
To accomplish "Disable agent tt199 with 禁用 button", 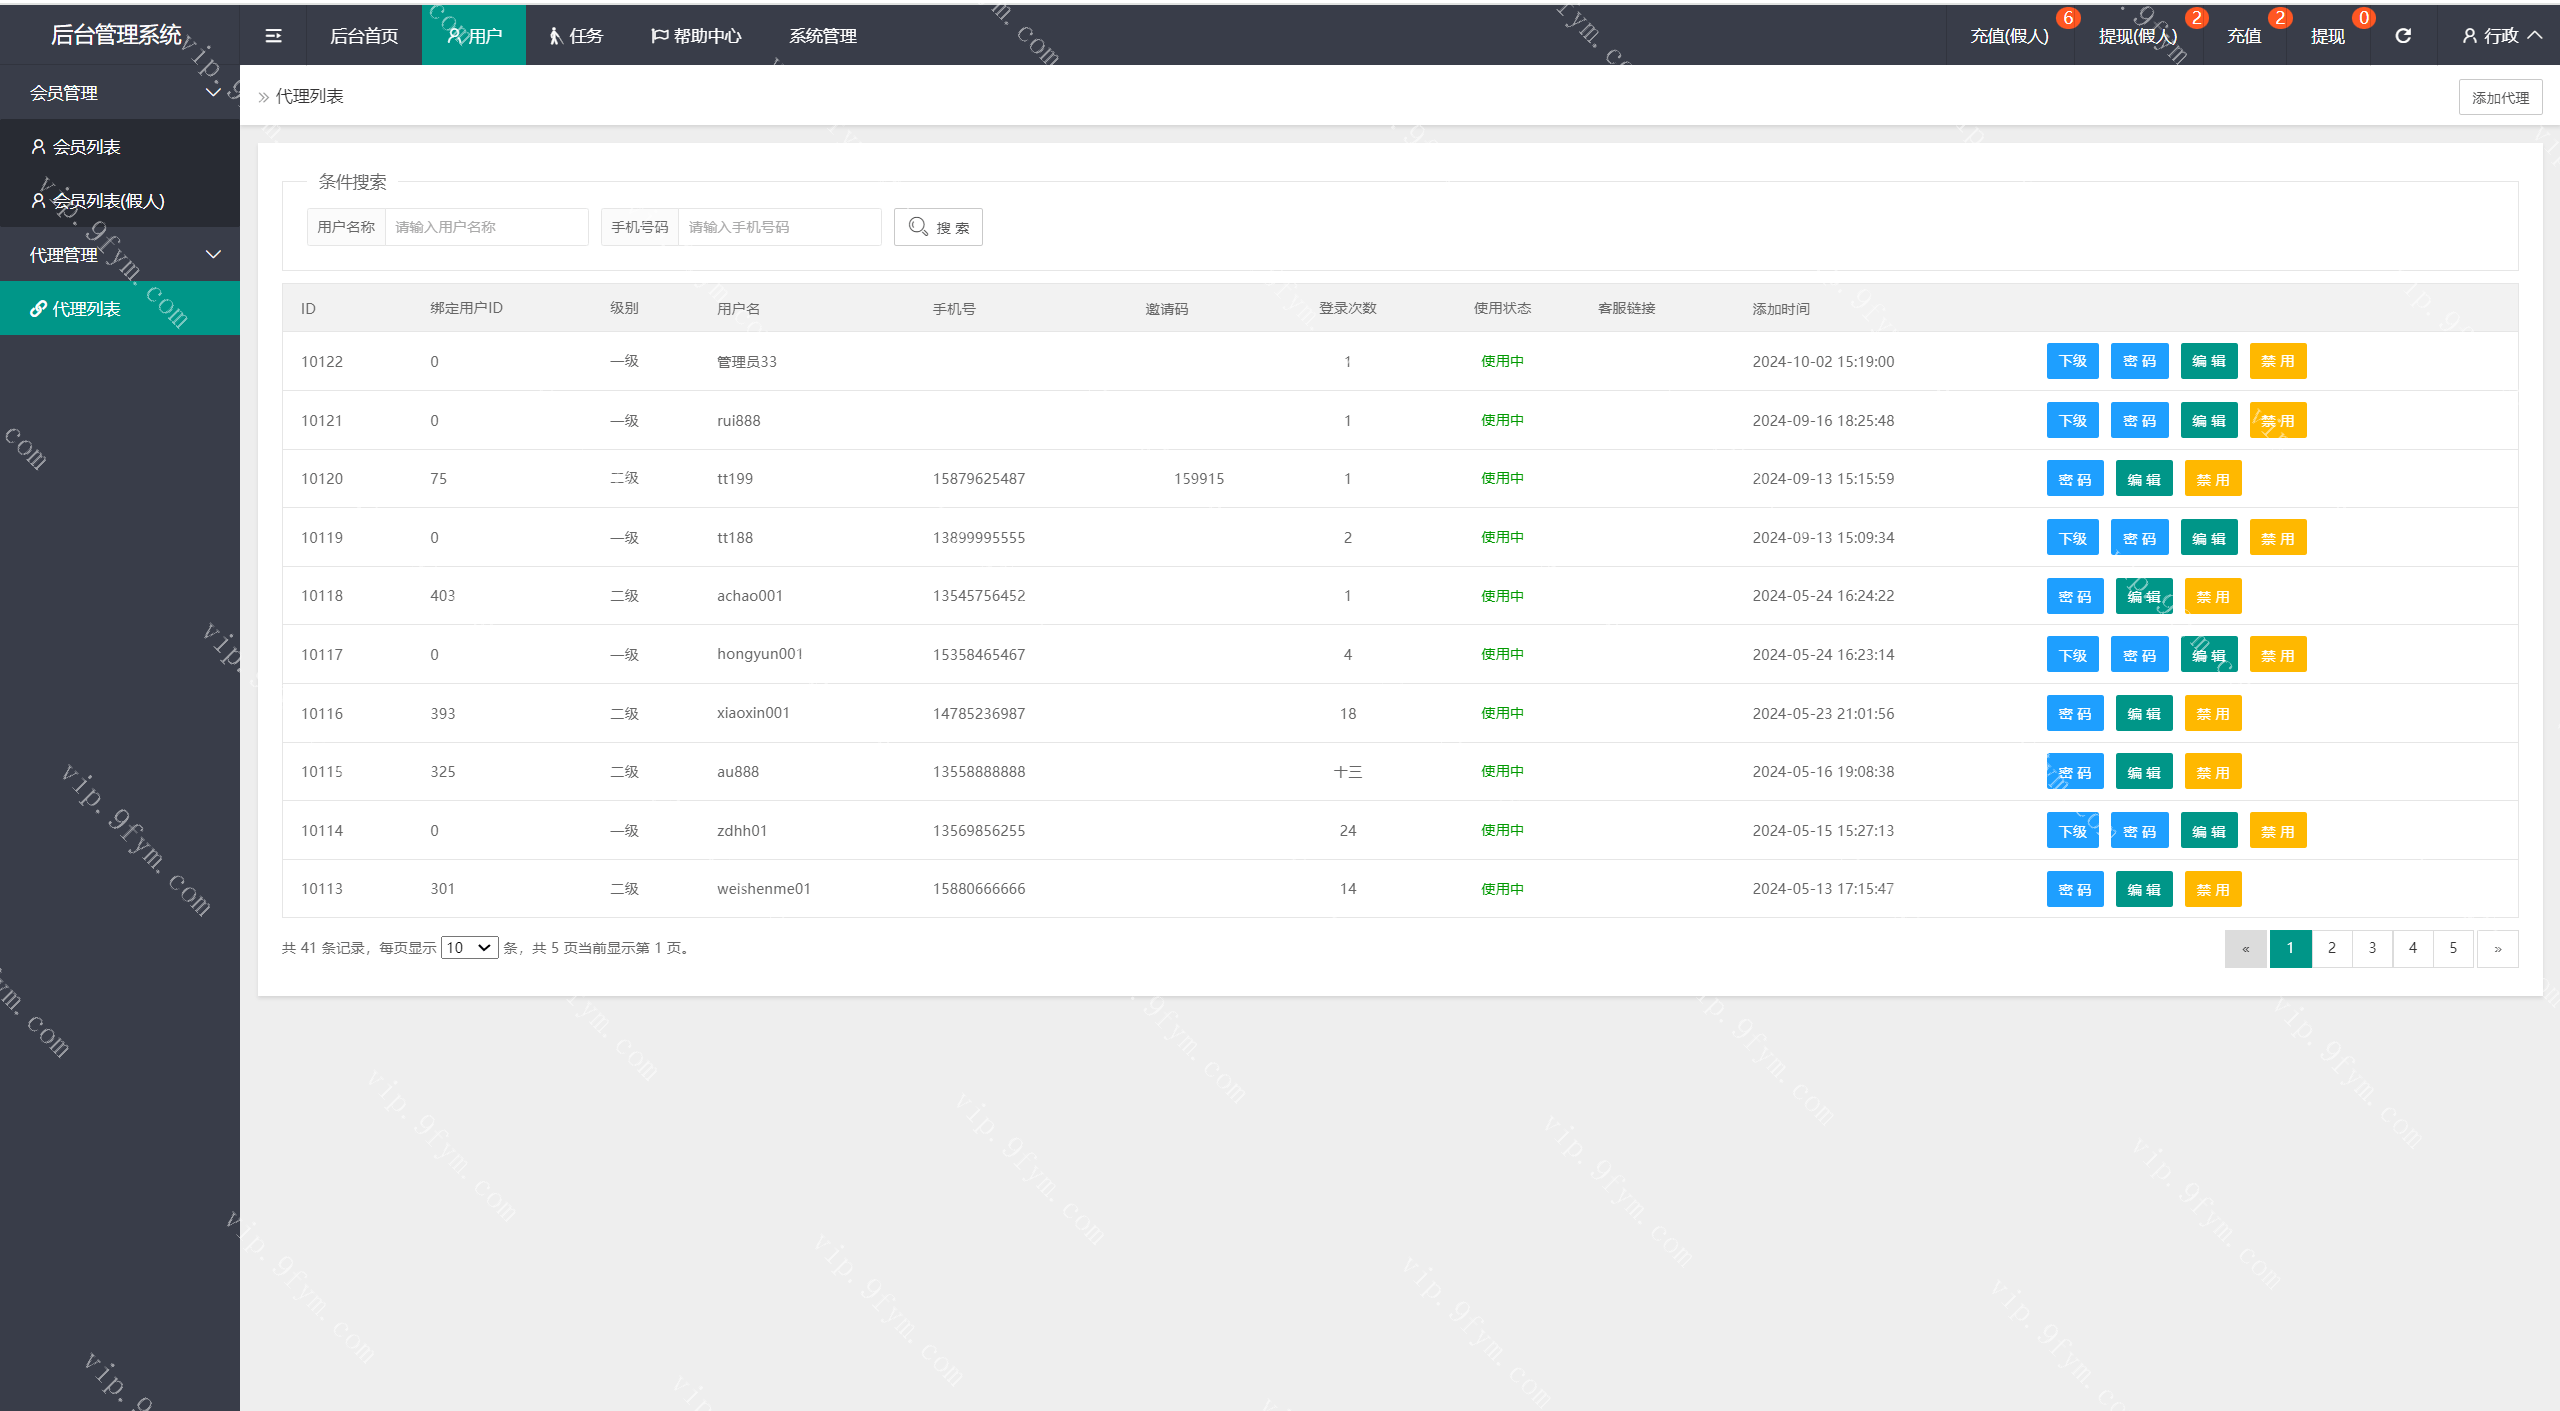I will click(x=2212, y=479).
